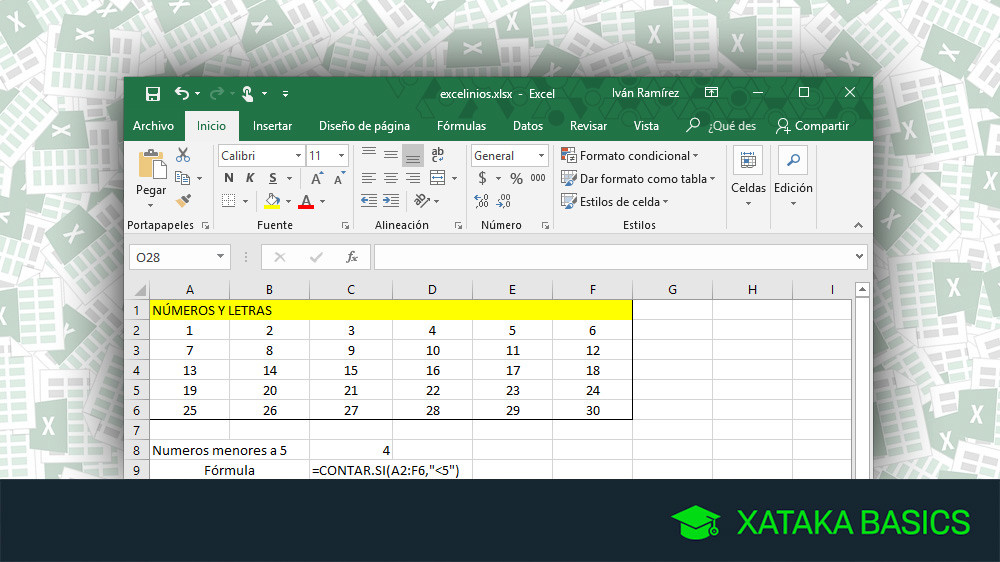Expand the General number format dropdown
Image resolution: width=1000 pixels, height=562 pixels.
542,156
